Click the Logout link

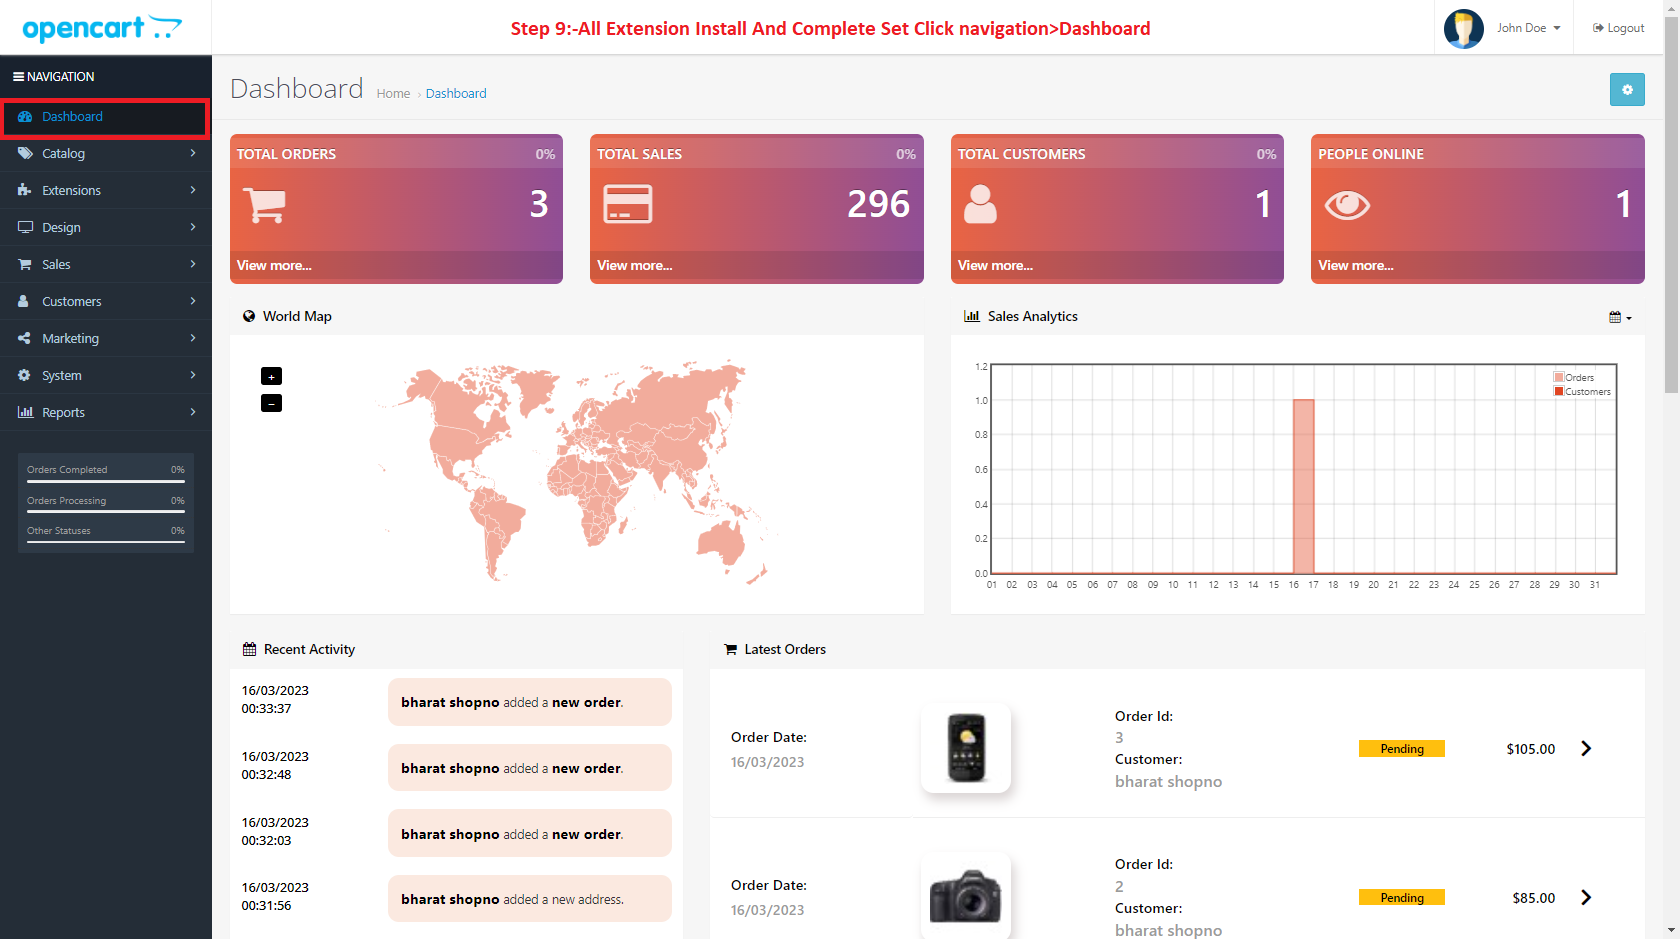(x=1618, y=28)
